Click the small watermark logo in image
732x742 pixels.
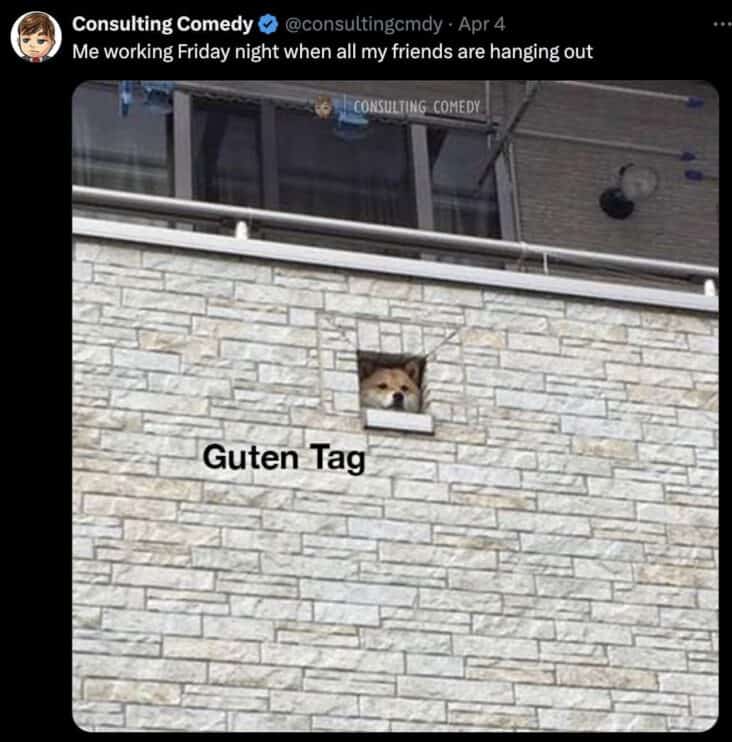[324, 107]
